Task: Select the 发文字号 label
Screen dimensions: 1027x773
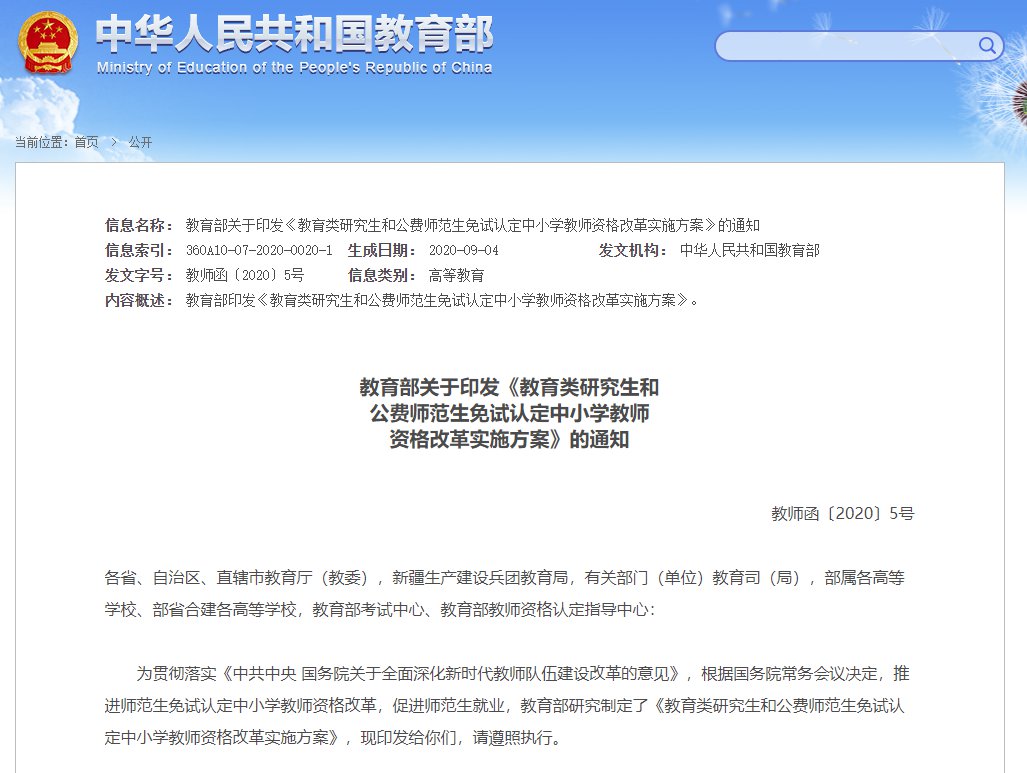Action: 139,275
